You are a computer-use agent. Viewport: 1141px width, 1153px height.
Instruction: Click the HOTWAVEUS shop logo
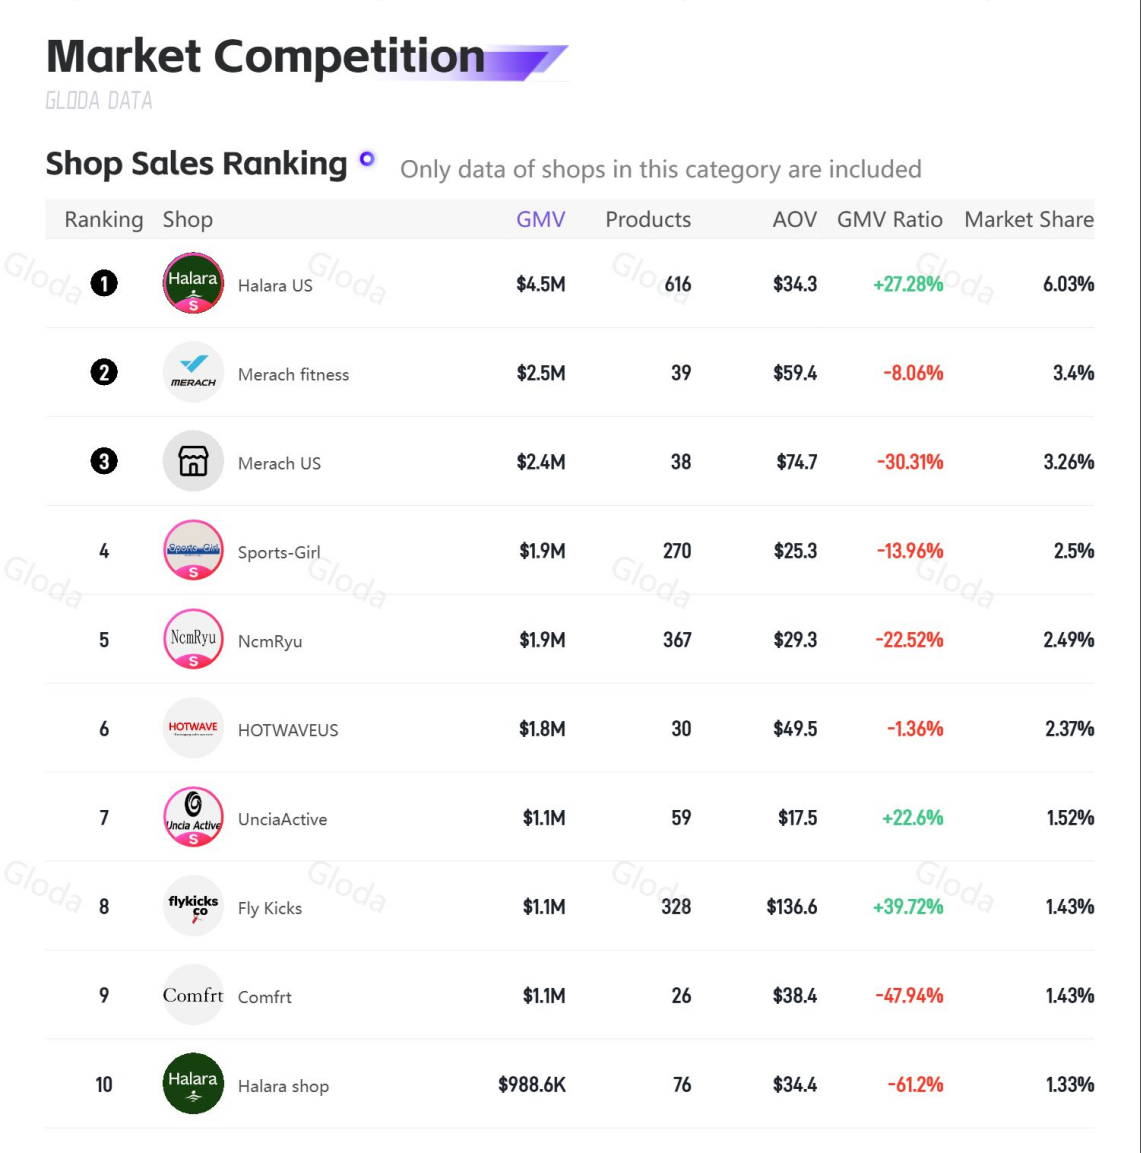(193, 728)
